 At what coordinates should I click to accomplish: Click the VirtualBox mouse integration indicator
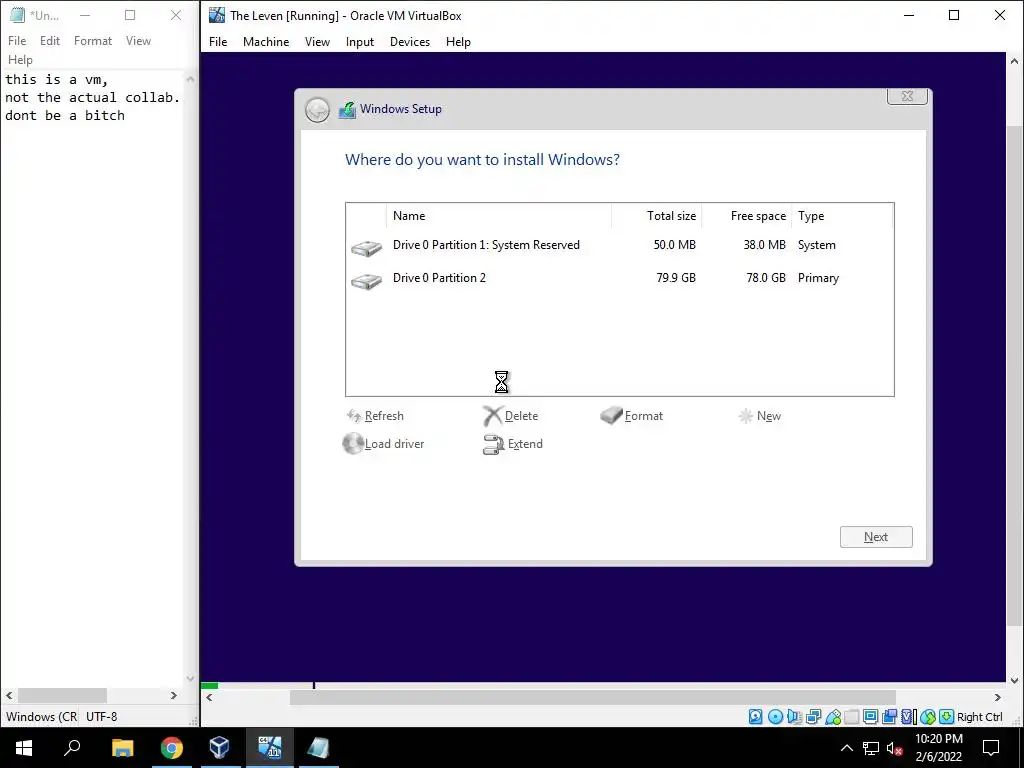pos(928,716)
